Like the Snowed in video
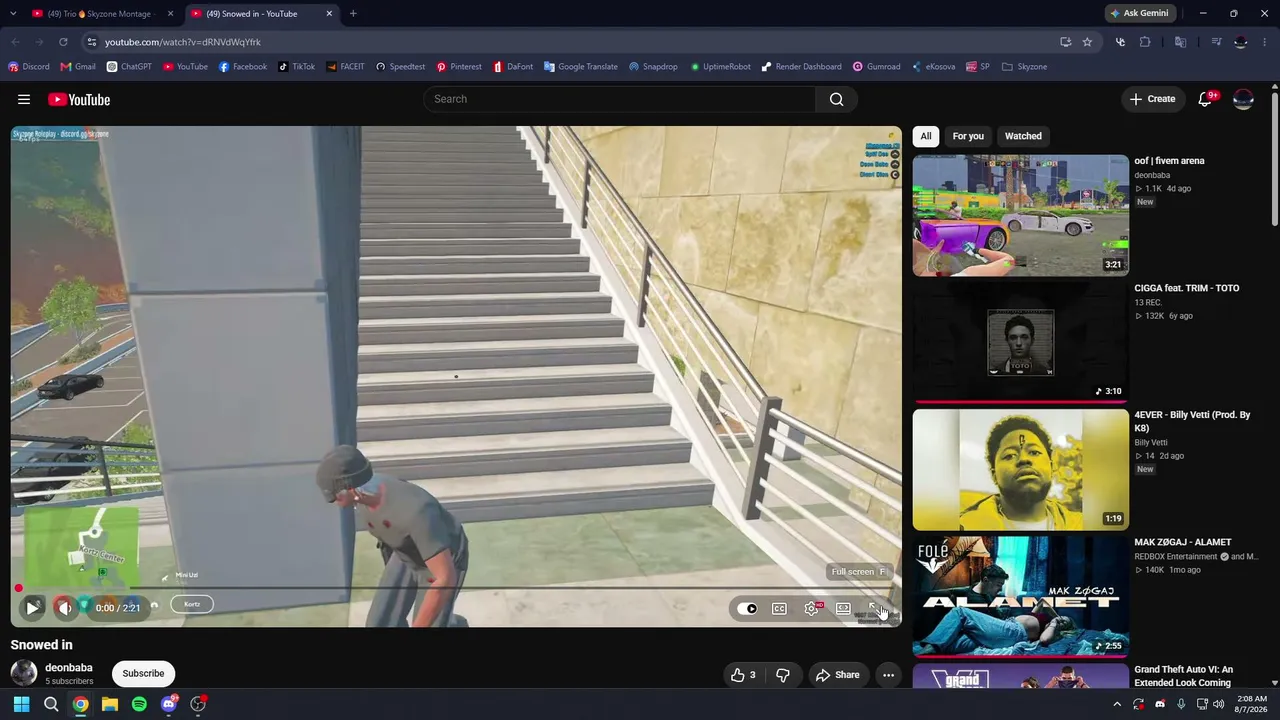 click(742, 675)
